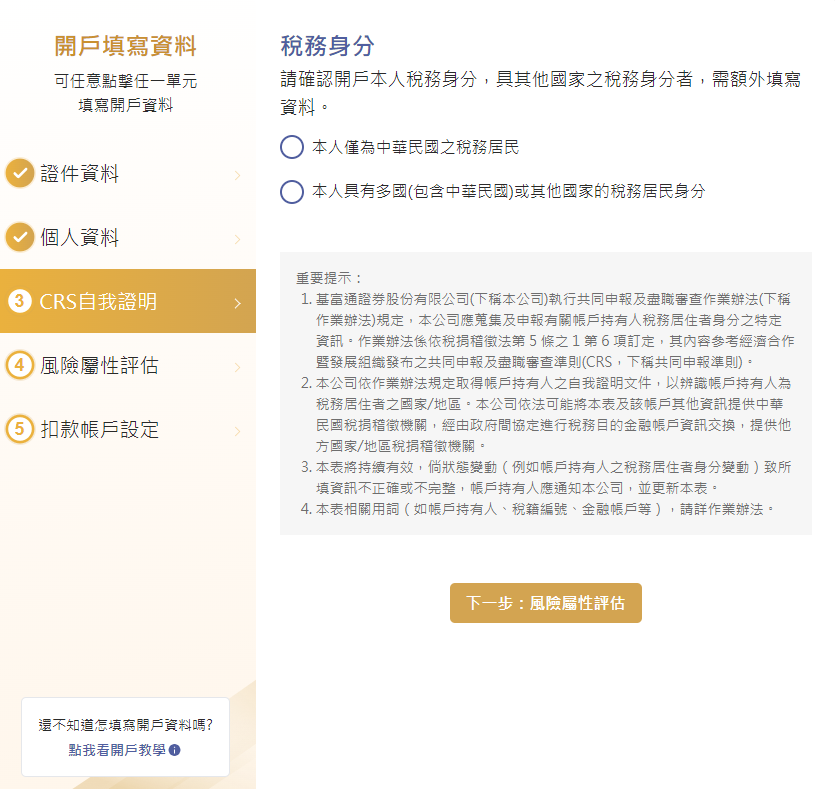This screenshot has height=789, width=835.
Task: Click the step 5 number circle icon
Action: point(20,429)
